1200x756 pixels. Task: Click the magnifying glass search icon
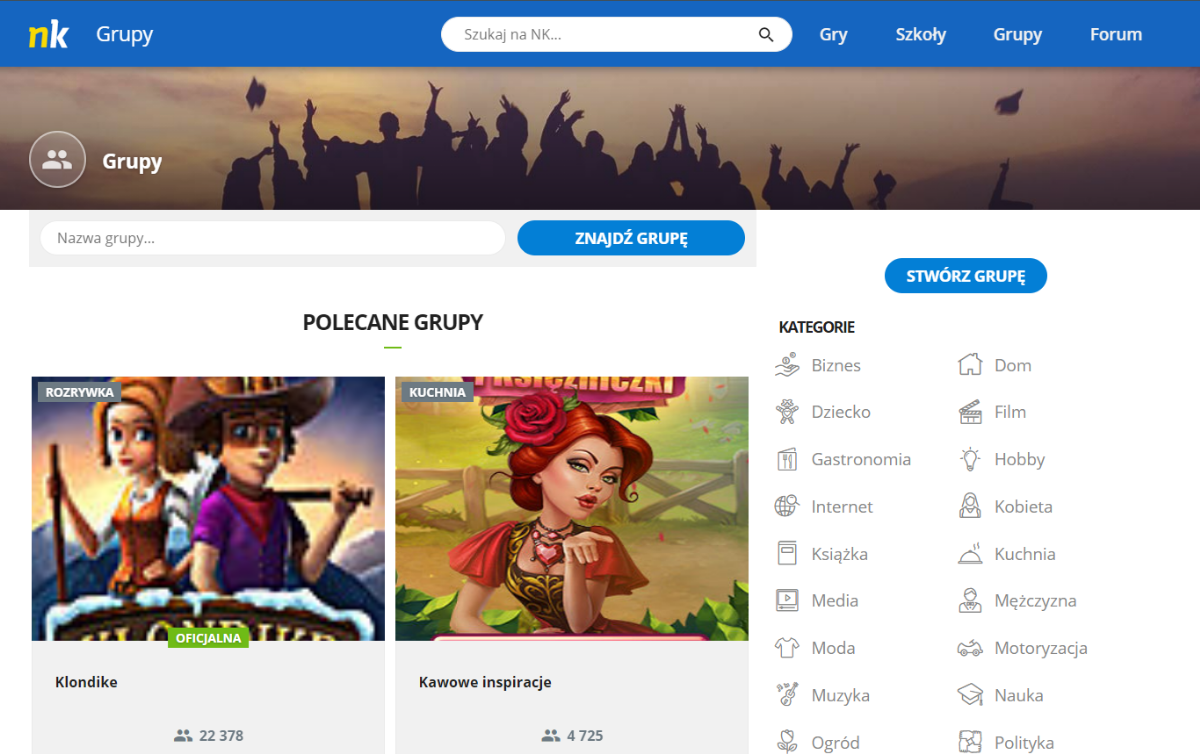766,35
